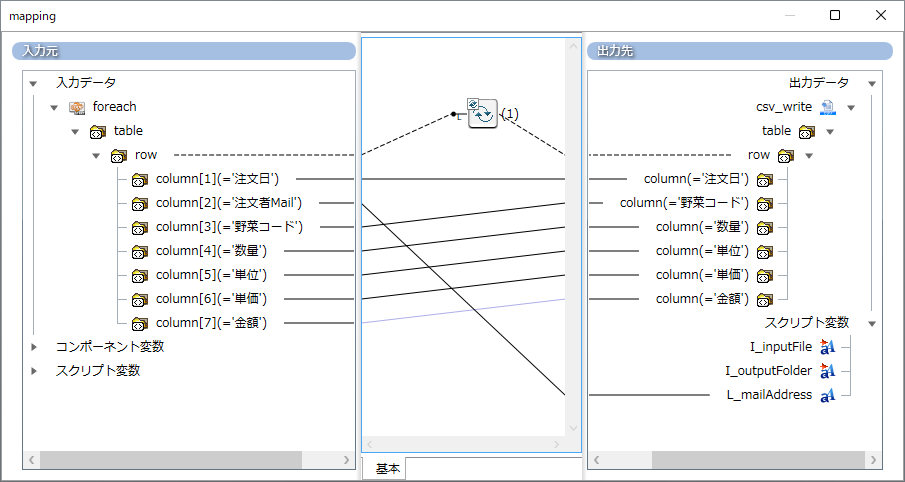Collapse the 出力データ tree node
Image resolution: width=905 pixels, height=482 pixels.
872,84
